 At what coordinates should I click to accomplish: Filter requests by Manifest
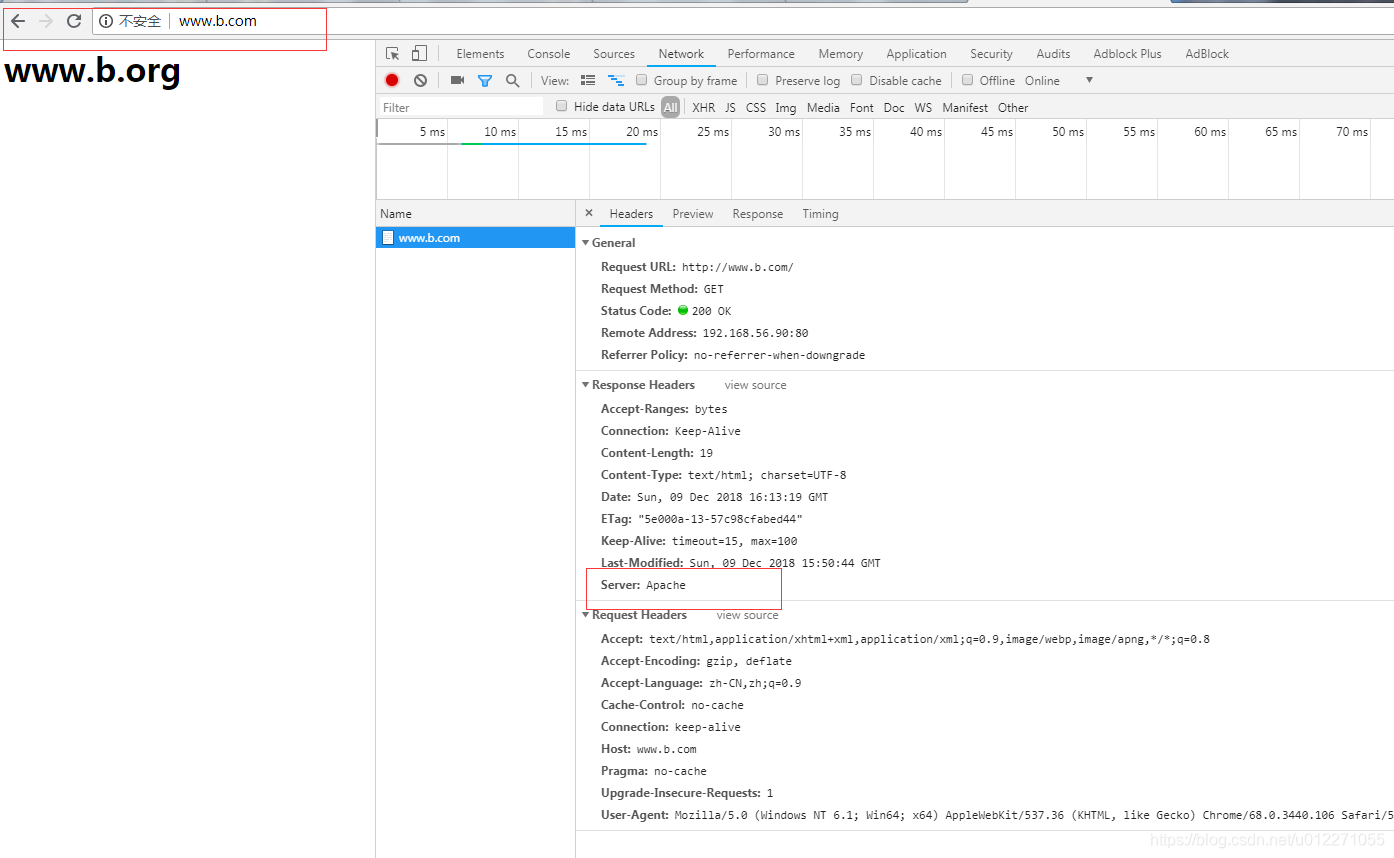pos(965,107)
